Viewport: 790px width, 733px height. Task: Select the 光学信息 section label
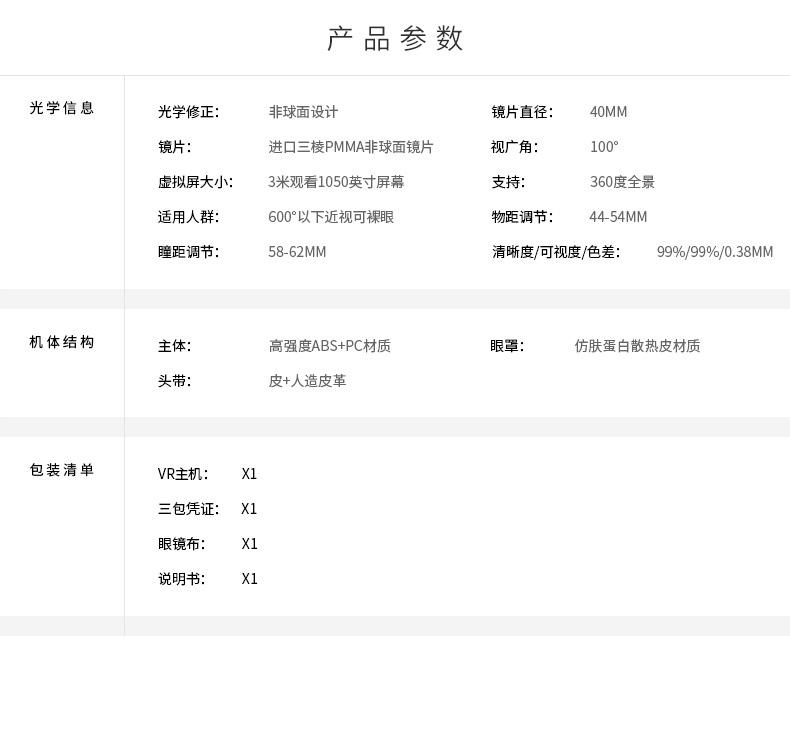click(x=62, y=108)
